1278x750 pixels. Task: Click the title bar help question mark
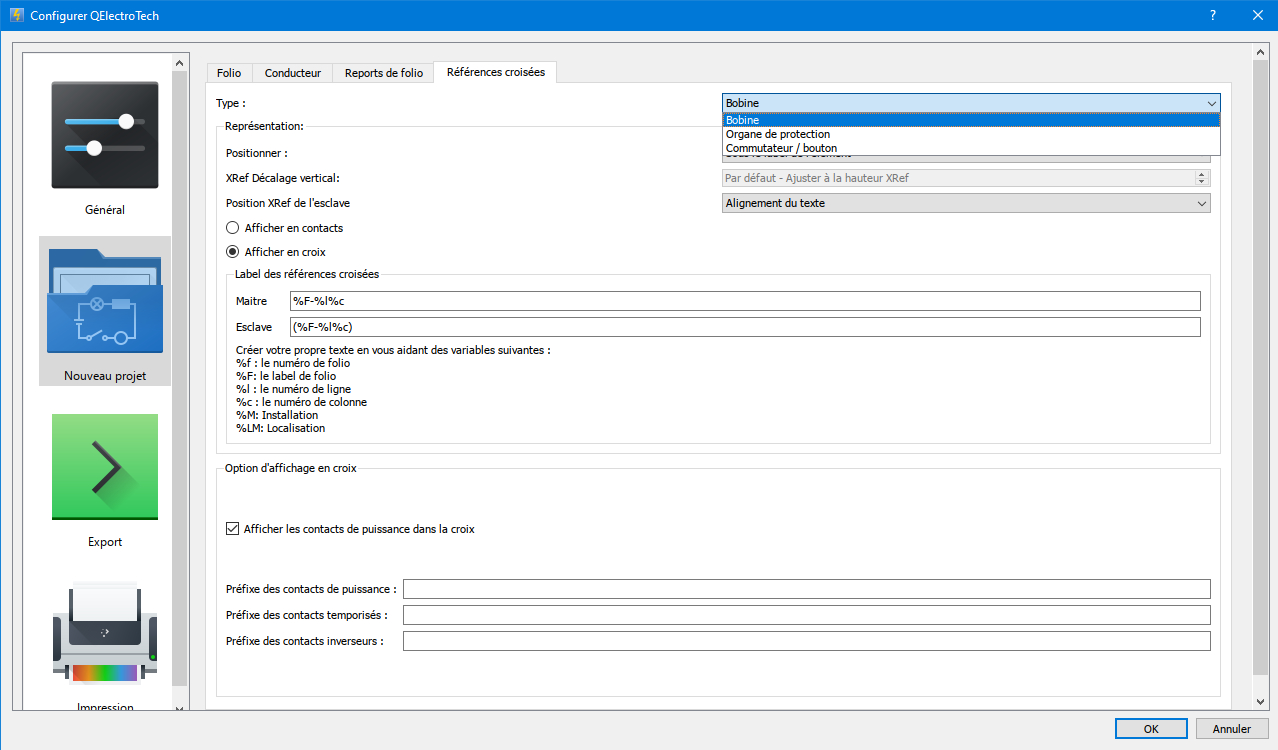pos(1212,16)
